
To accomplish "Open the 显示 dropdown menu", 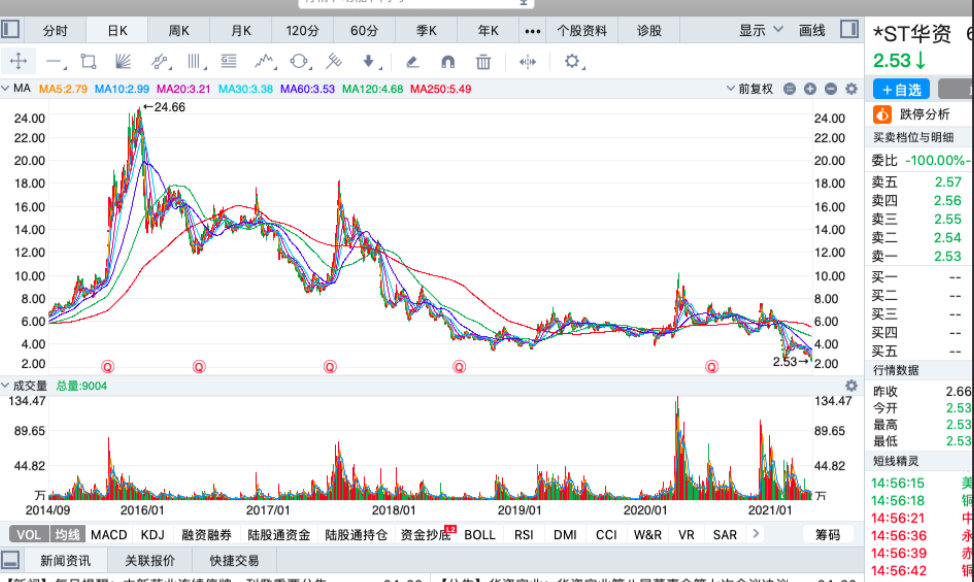I will 755,30.
